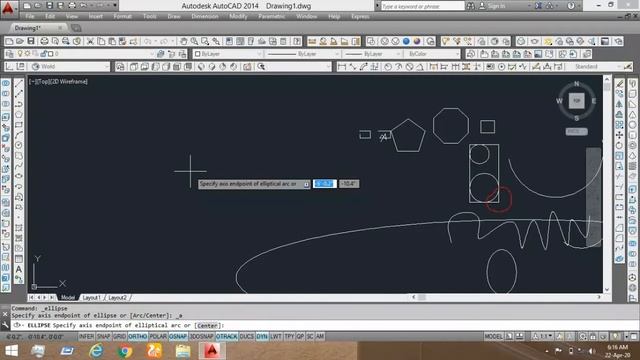Click the command line wrench customize icon
The width and height of the screenshot is (640, 360).
5,325
